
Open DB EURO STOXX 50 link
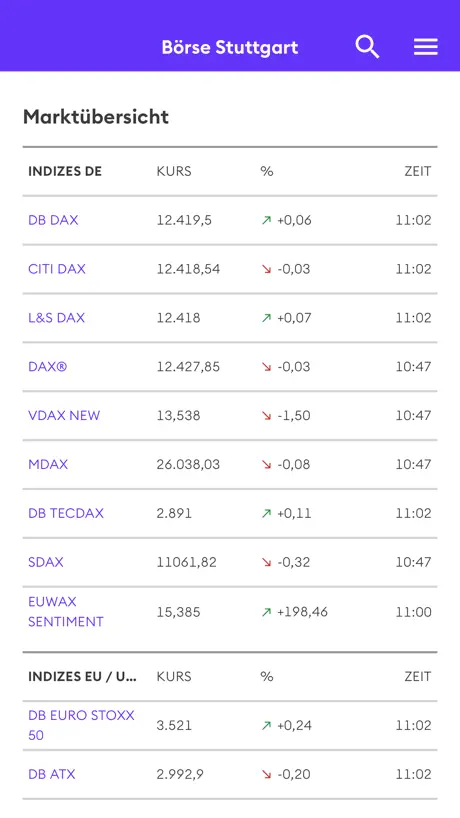(81, 725)
